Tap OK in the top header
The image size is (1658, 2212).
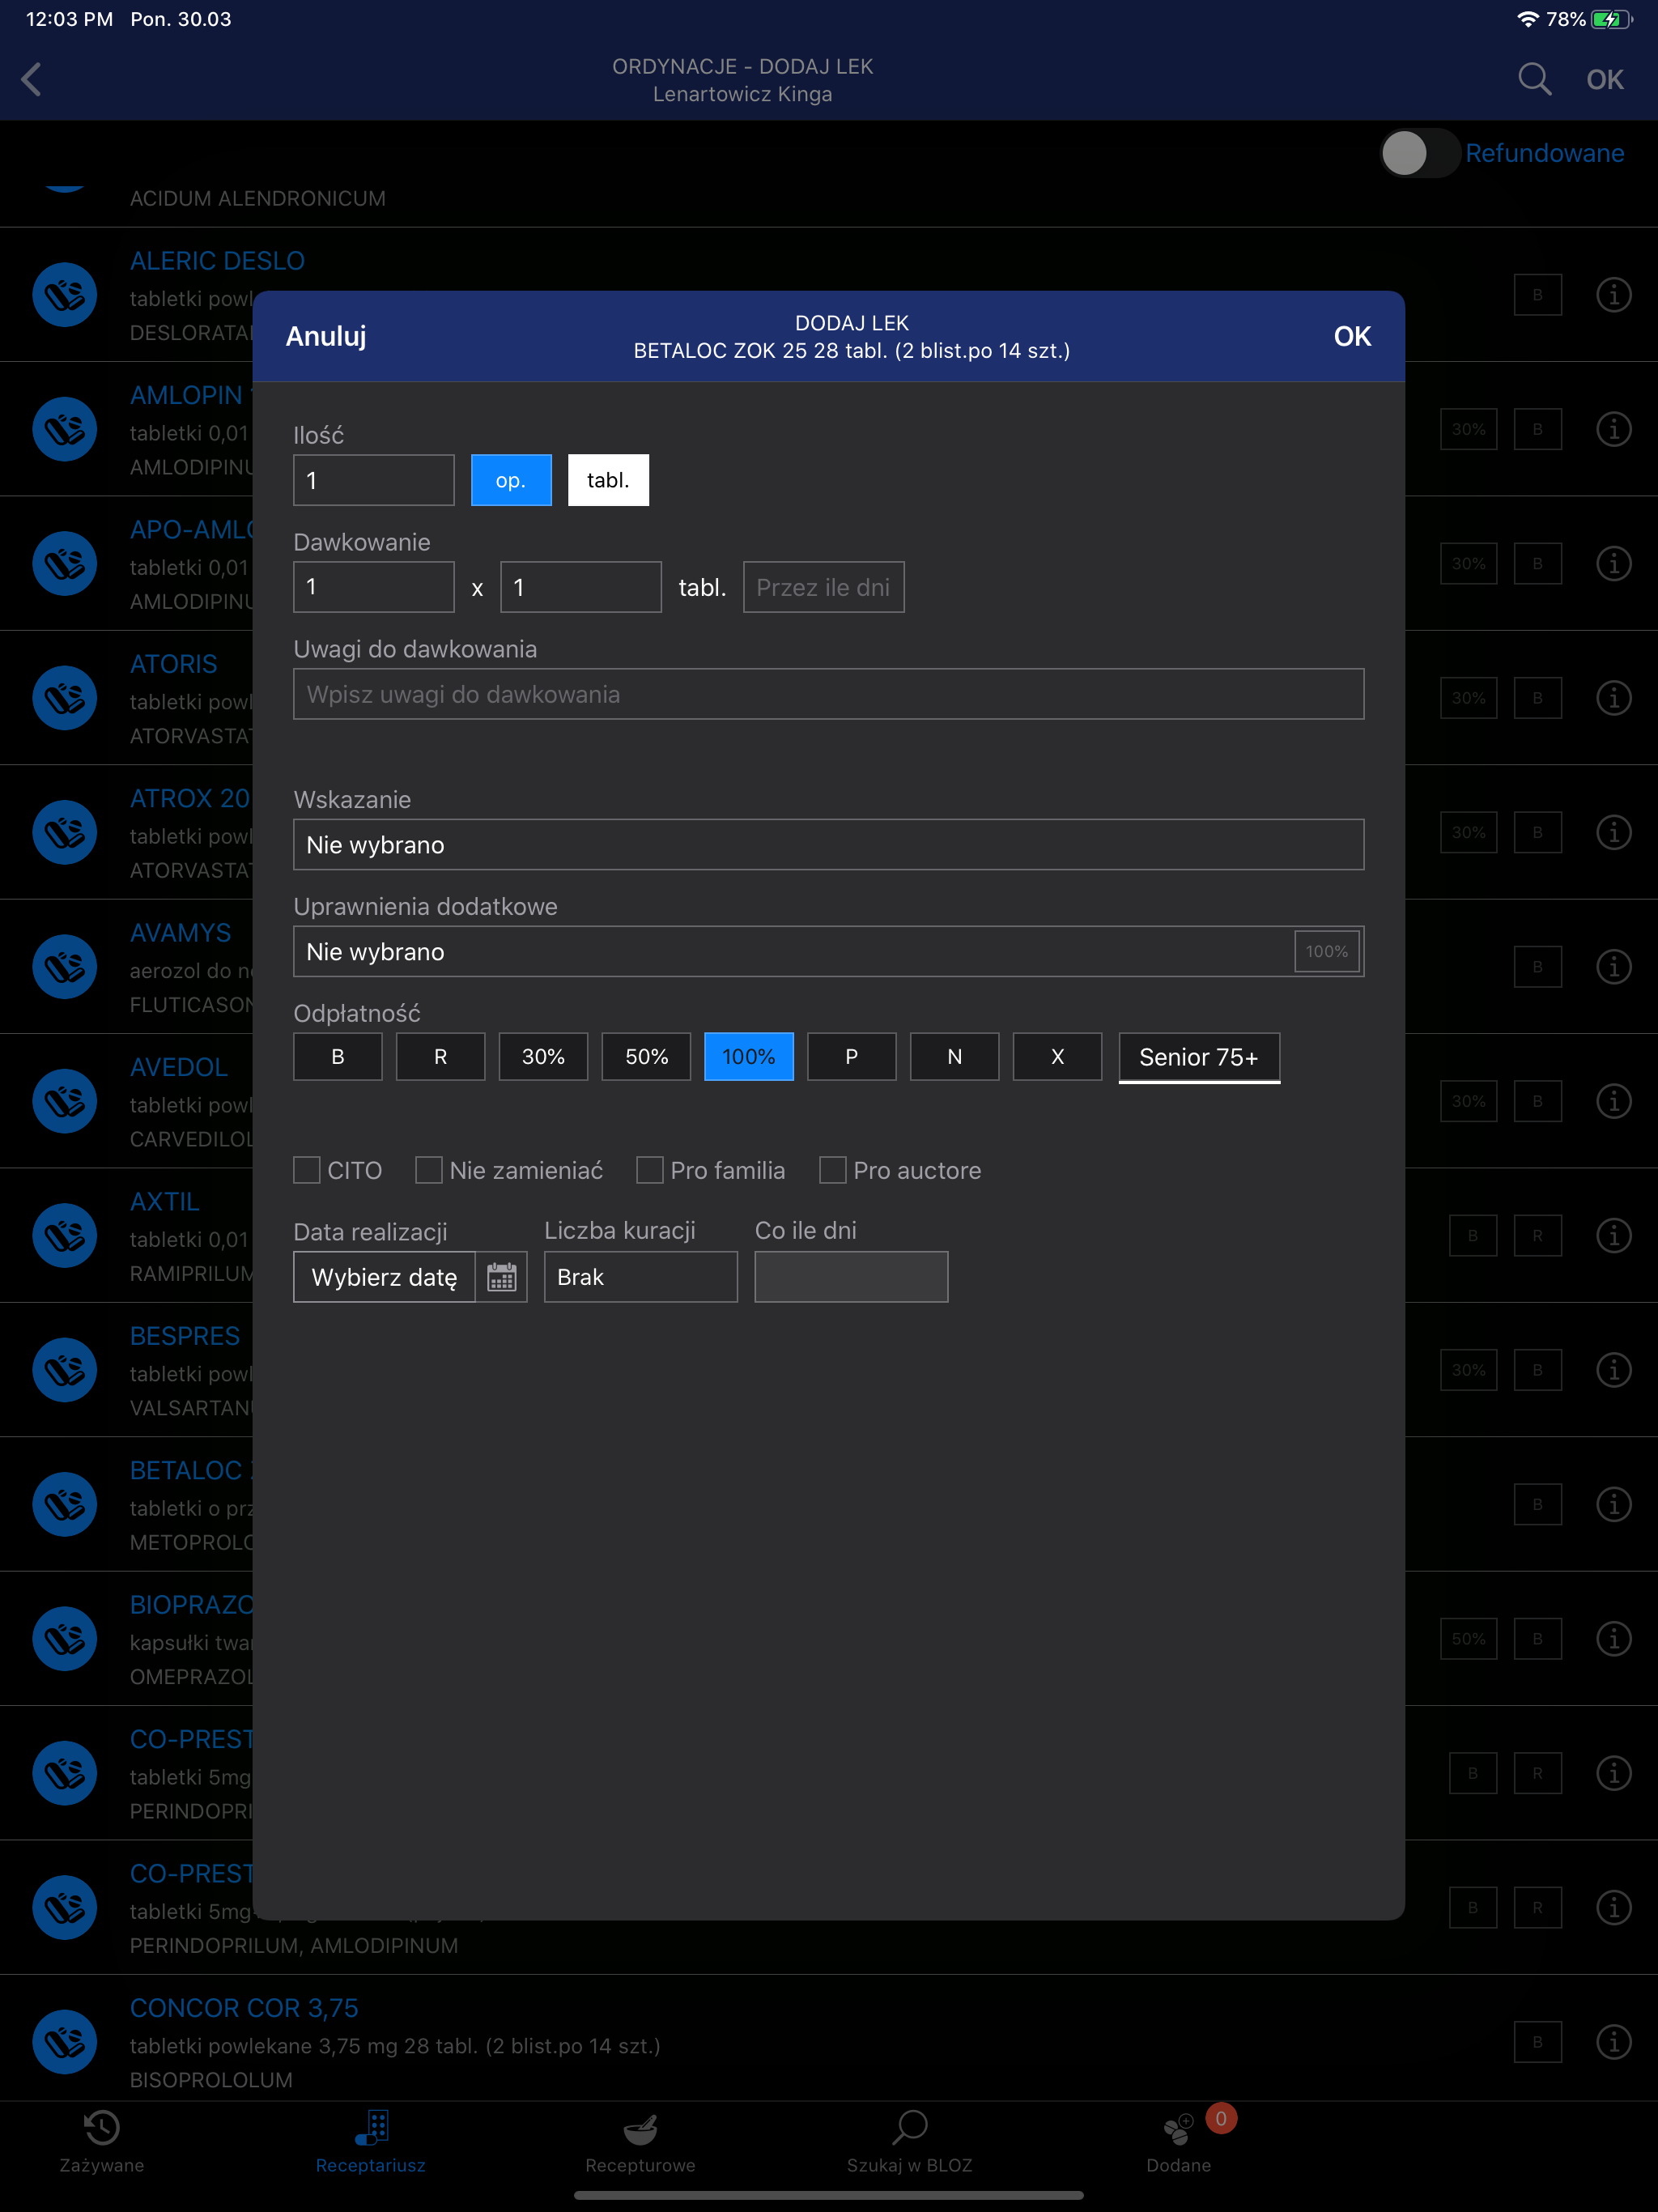point(1605,79)
